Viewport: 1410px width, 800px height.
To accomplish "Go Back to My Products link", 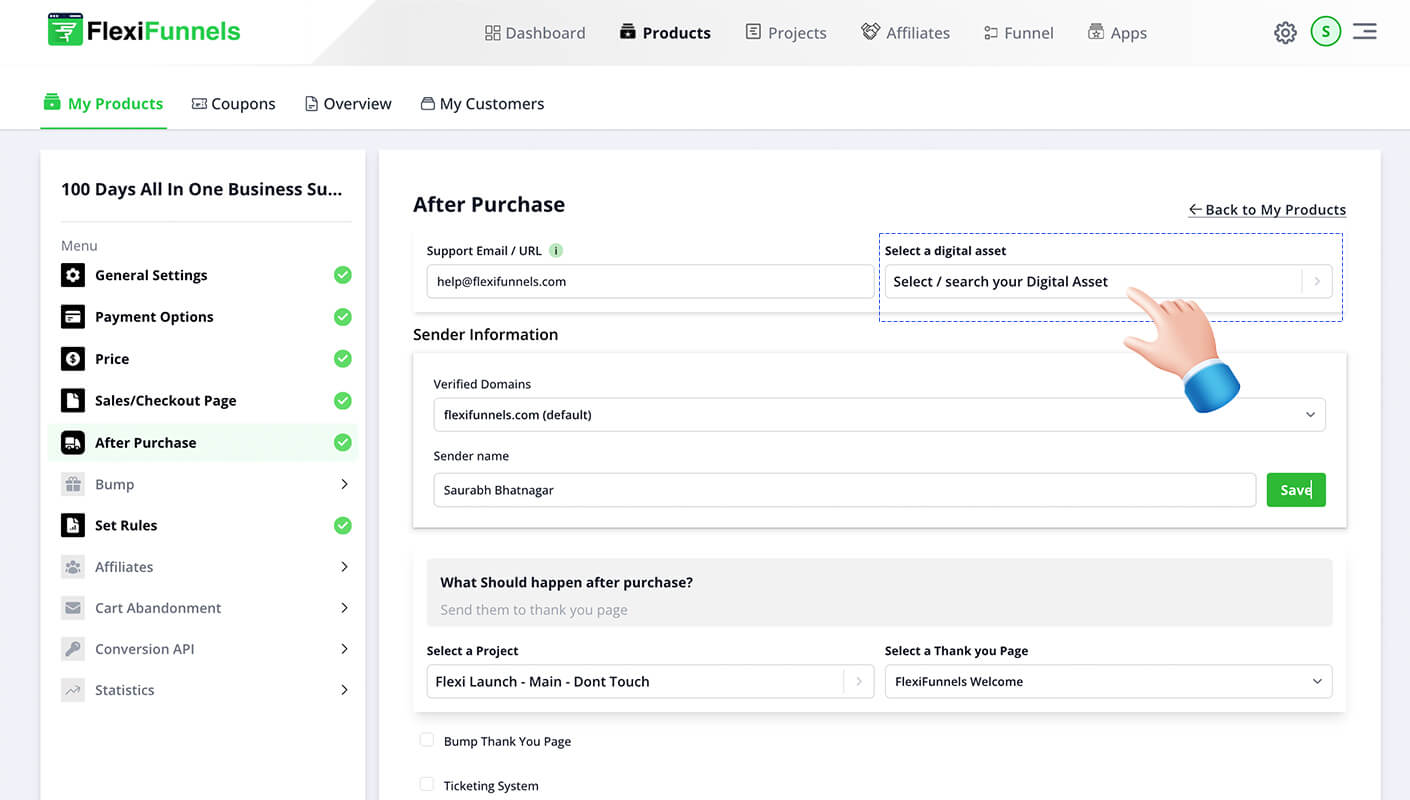I will pos(1266,210).
